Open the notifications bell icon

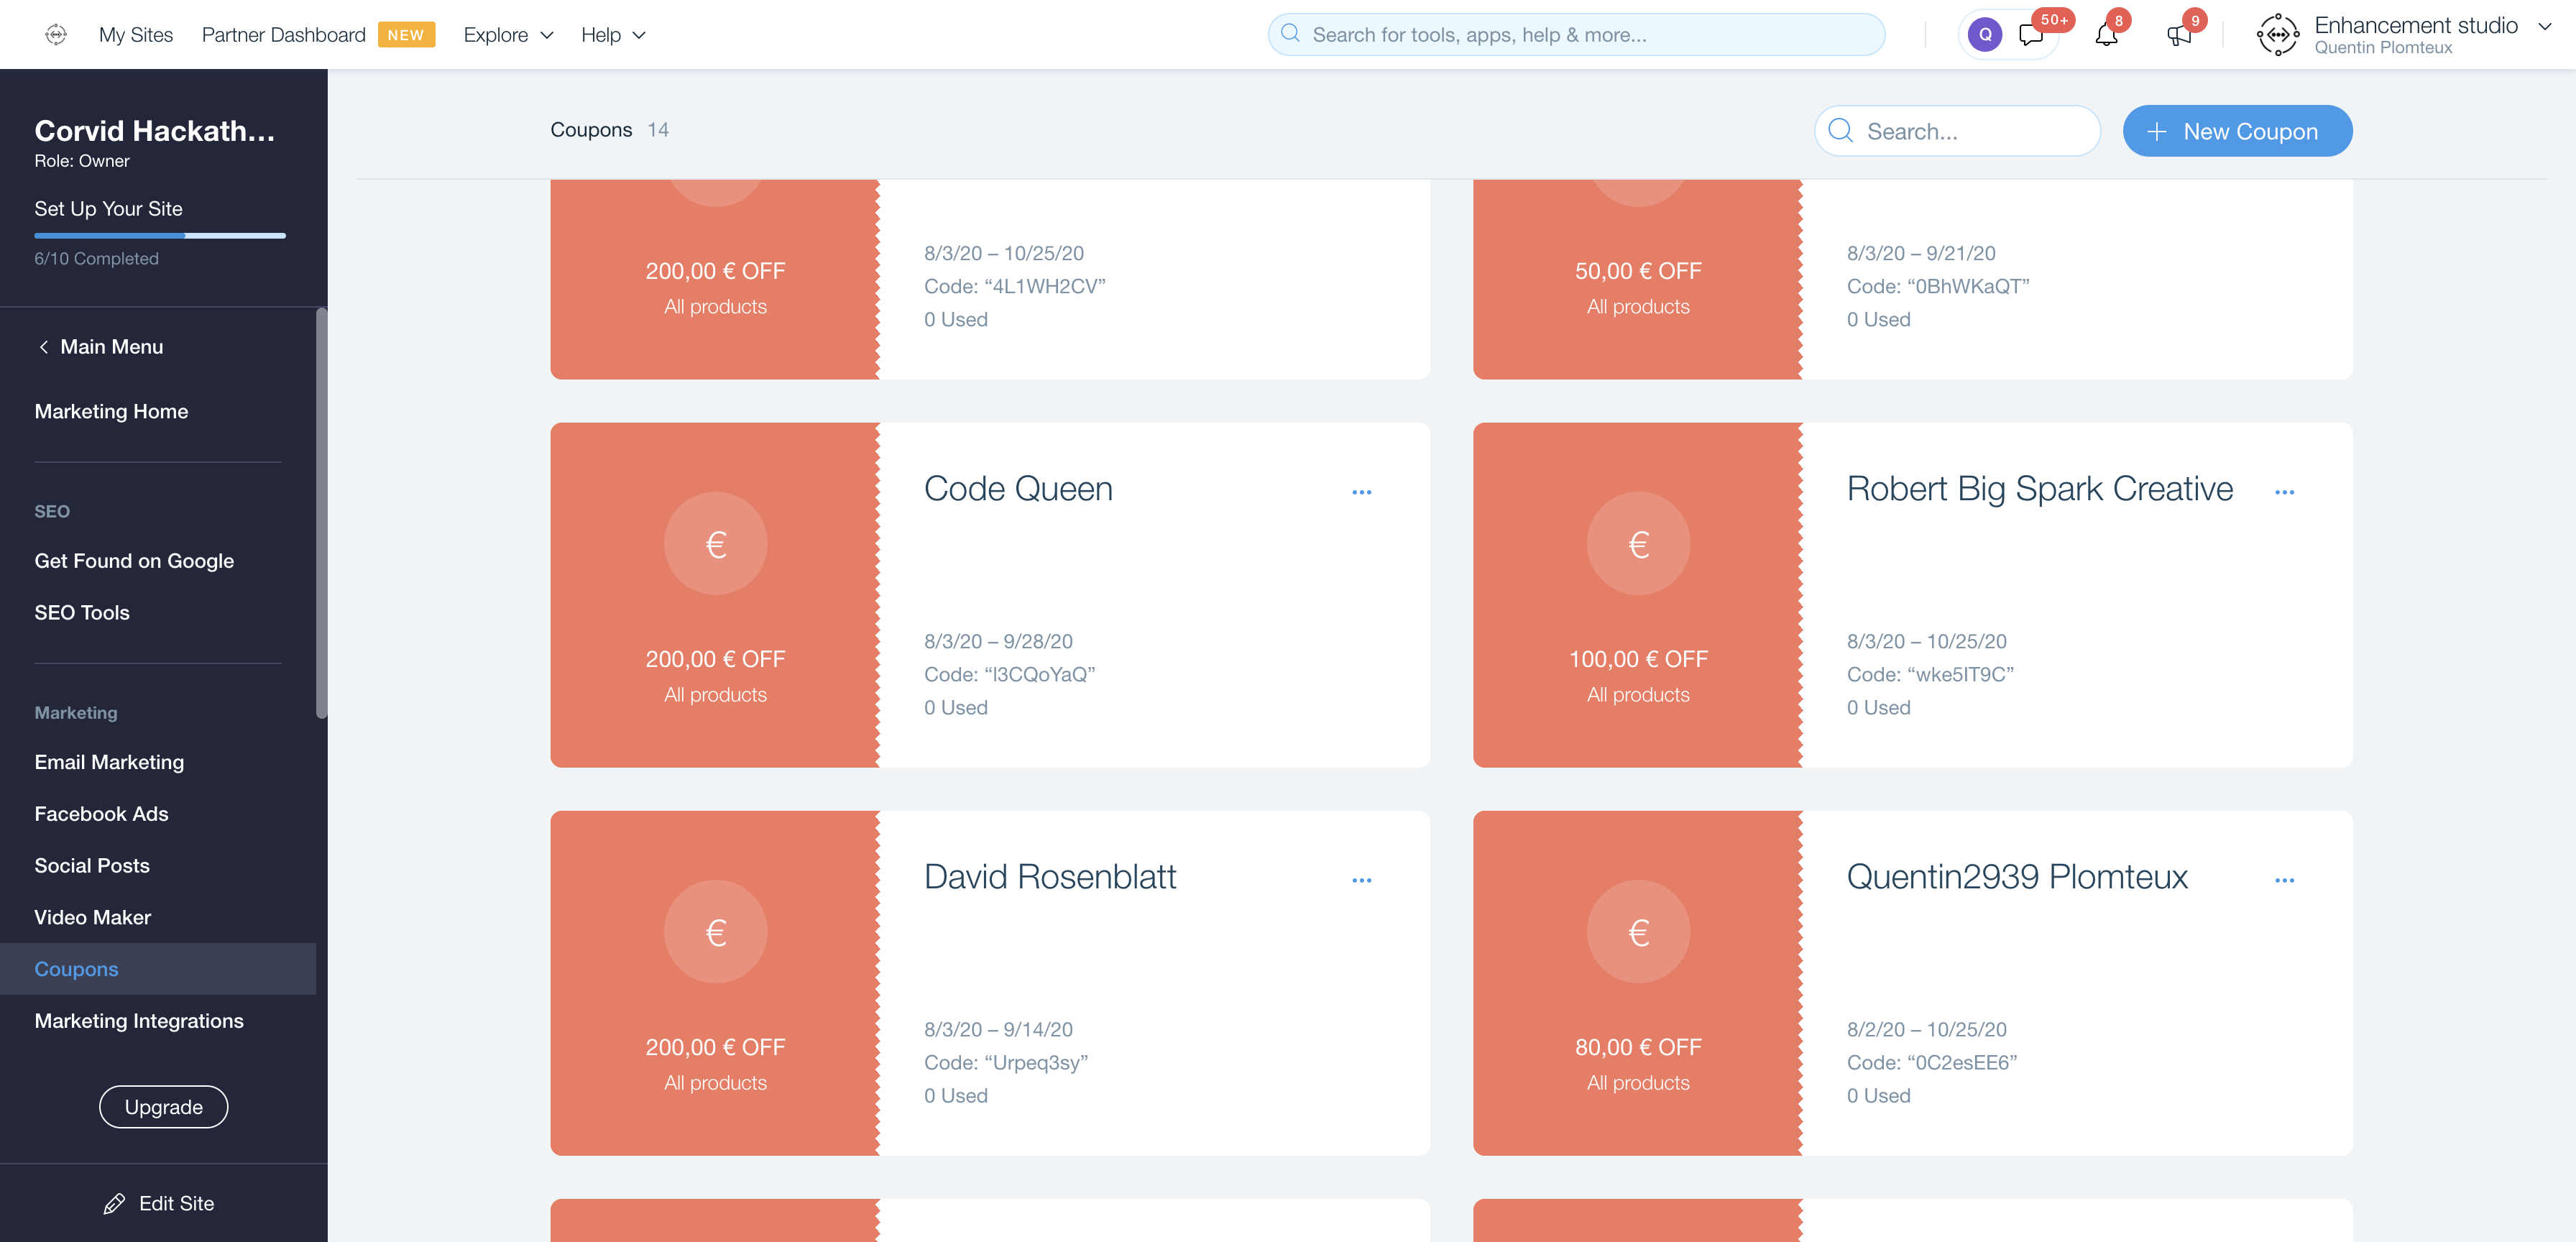[x=2106, y=35]
